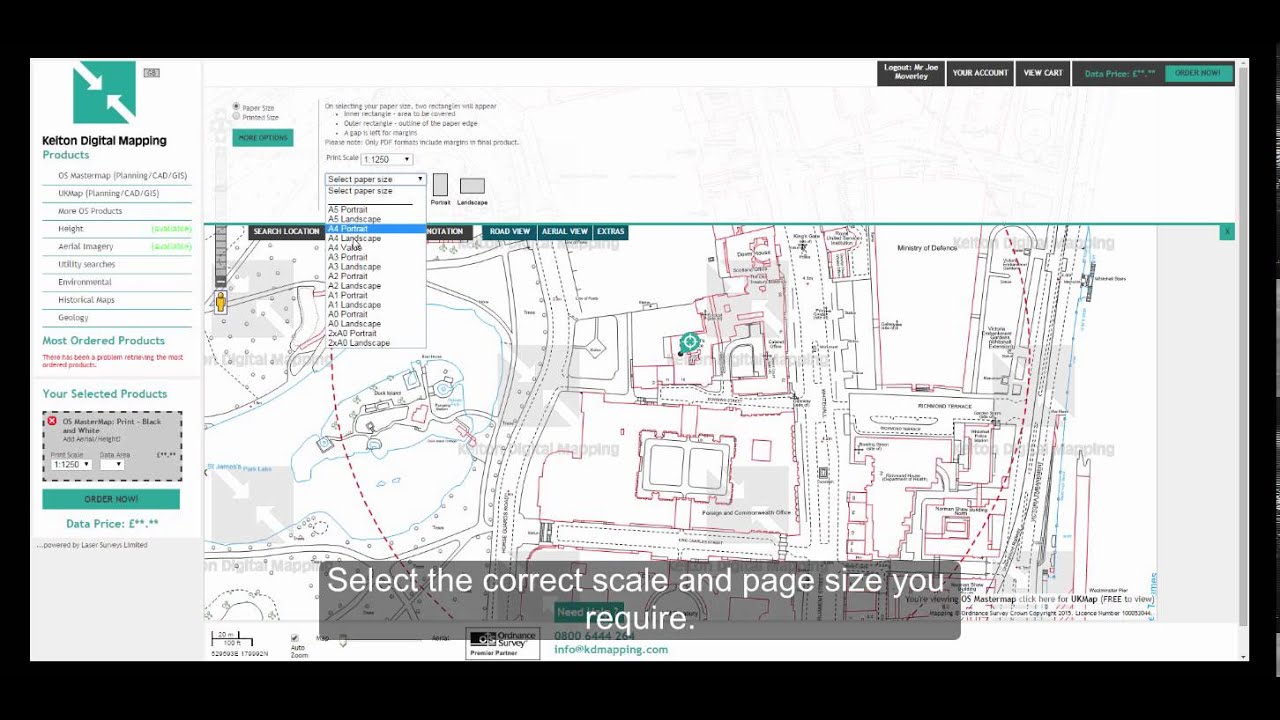Click the small icon beside the logo
The image size is (1280, 720).
[x=151, y=72]
